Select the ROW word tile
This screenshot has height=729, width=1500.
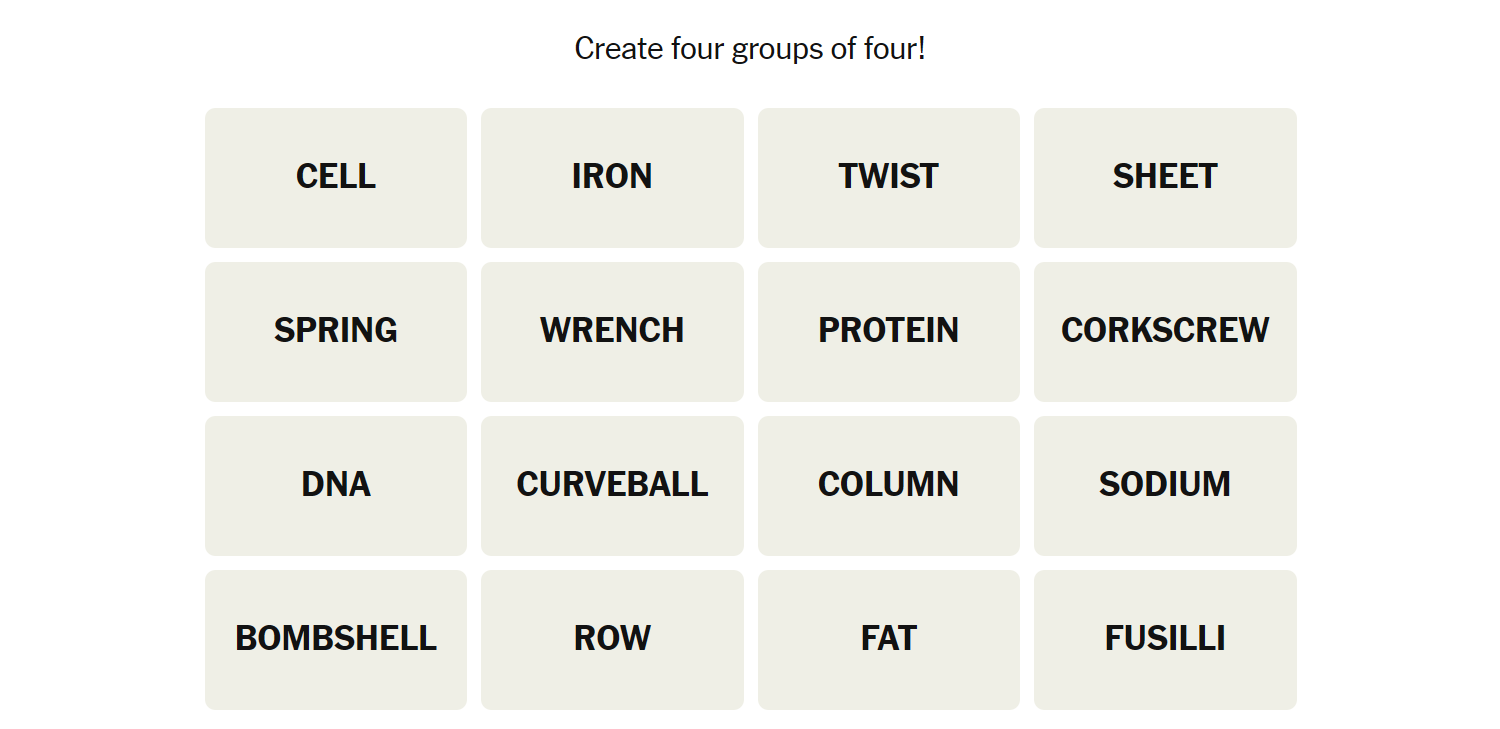[x=612, y=639]
